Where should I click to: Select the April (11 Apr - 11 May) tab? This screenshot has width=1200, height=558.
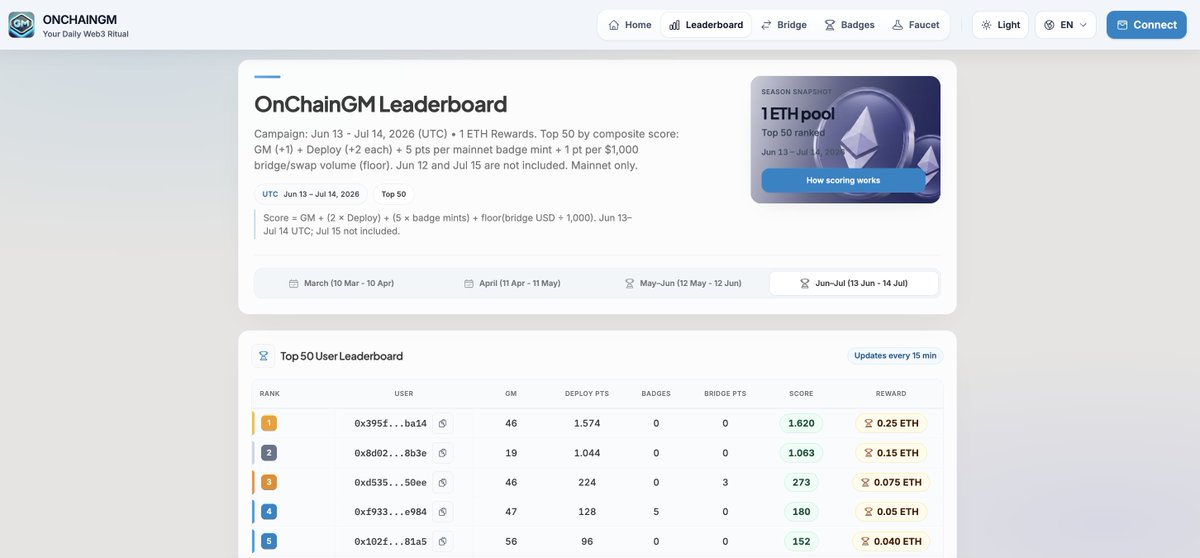(x=512, y=284)
